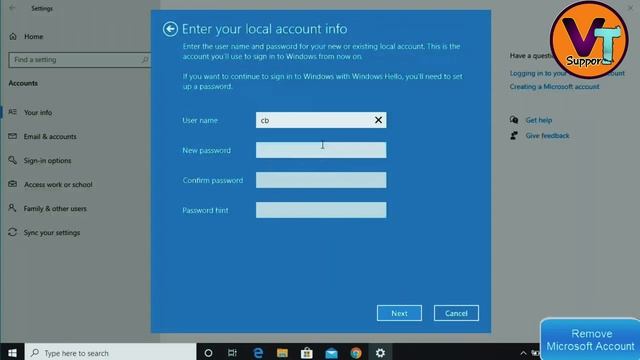Viewport: 640px width, 360px height.
Task: Open Mail app from taskbar
Action: pos(331,353)
